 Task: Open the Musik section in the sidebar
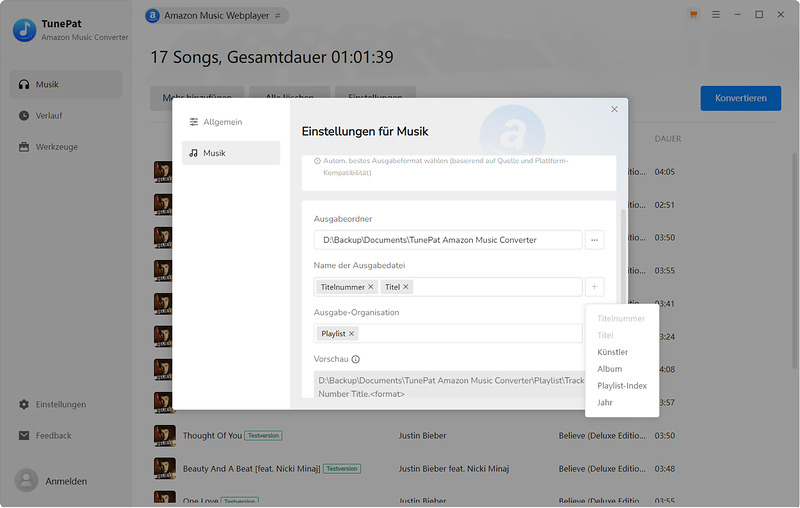point(66,84)
